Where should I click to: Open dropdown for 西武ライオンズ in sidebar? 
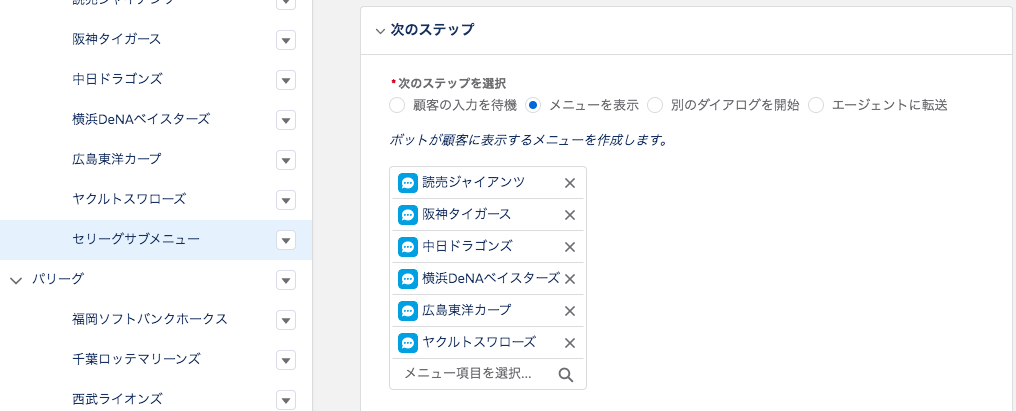coord(286,399)
